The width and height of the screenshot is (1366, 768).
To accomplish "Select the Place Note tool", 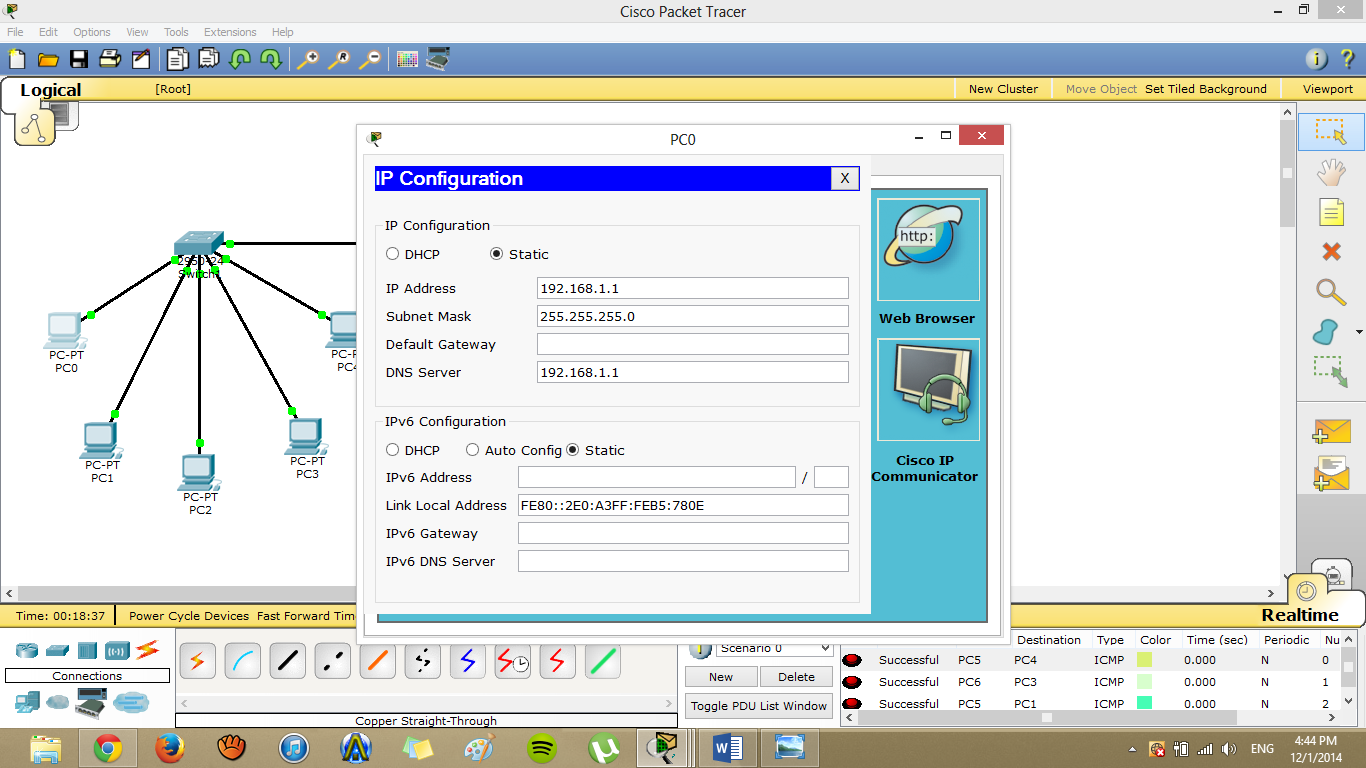I will point(1330,212).
